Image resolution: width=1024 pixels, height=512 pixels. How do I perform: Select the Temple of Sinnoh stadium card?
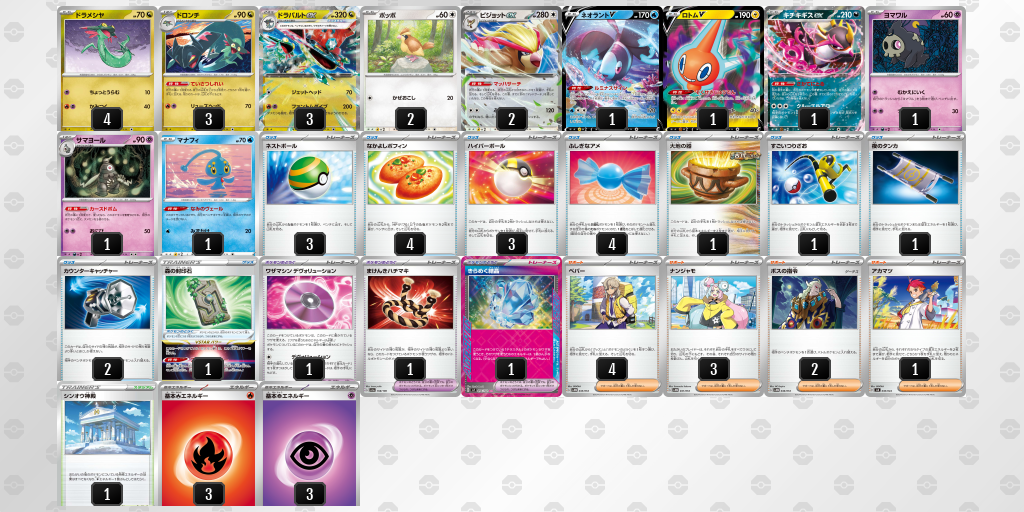pyautogui.click(x=107, y=444)
